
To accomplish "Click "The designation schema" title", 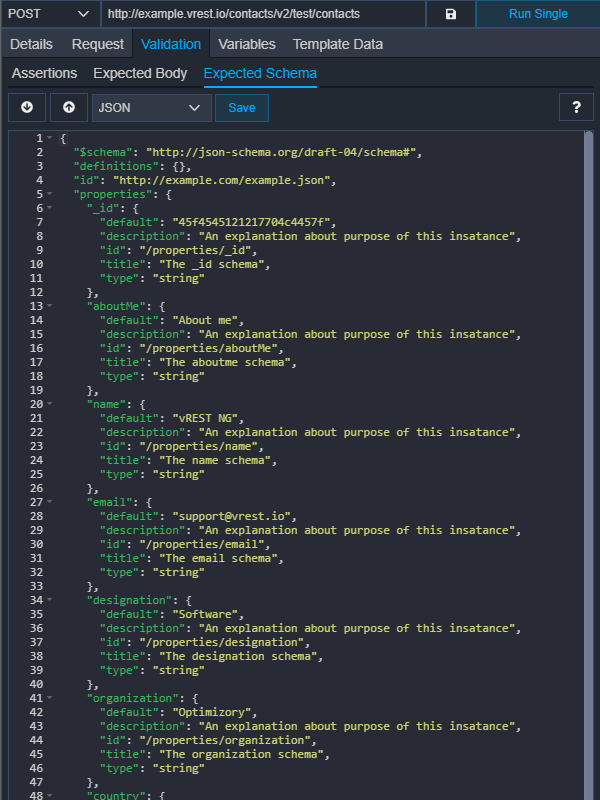I will click(x=238, y=656).
